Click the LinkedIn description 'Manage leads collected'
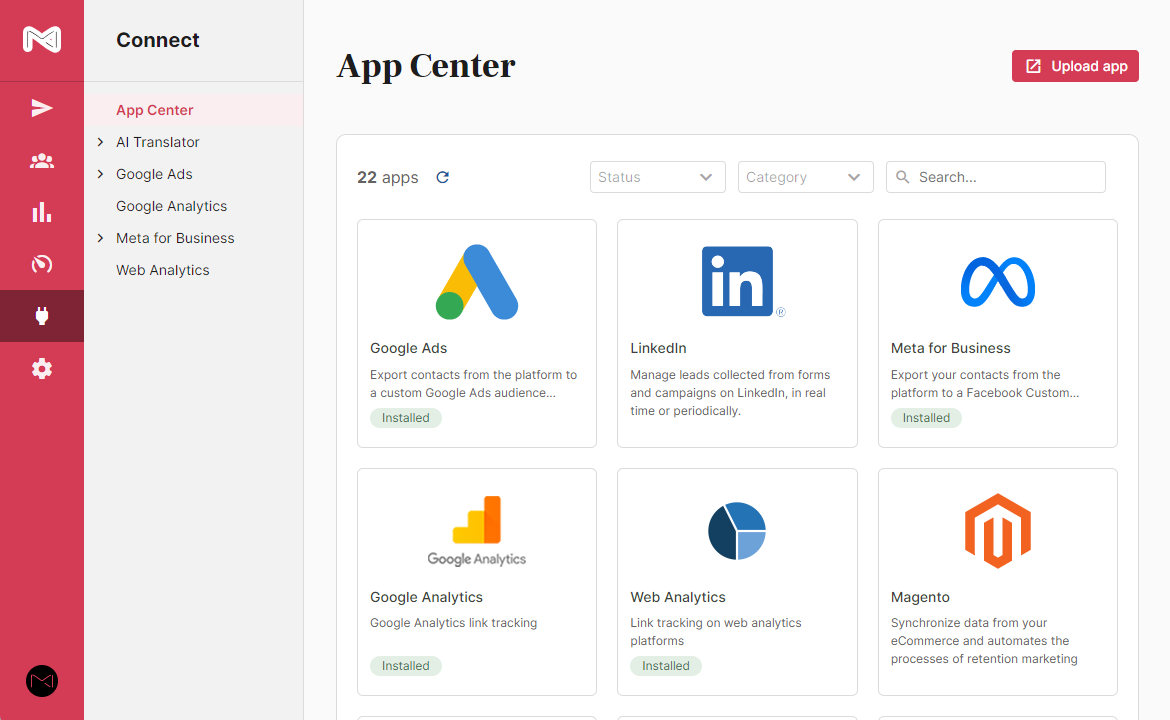1170x720 pixels. (730, 392)
